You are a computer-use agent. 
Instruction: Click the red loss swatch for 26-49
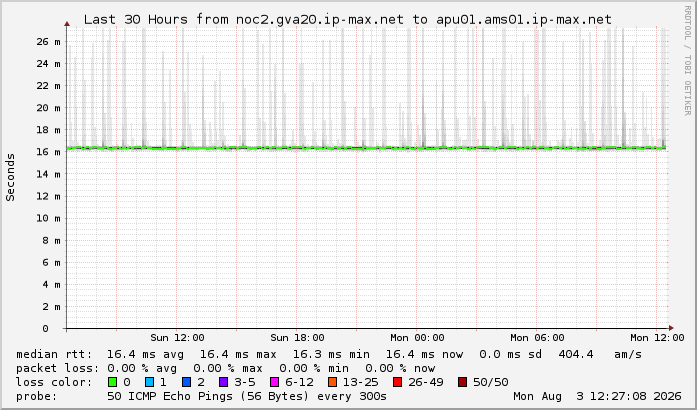pos(397,382)
